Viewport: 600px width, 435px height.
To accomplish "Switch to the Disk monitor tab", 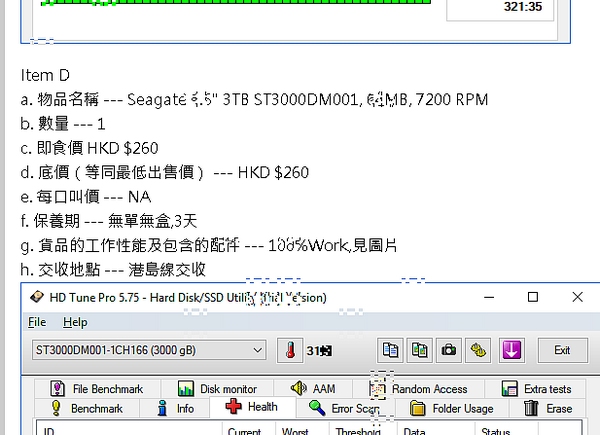I will (x=217, y=389).
